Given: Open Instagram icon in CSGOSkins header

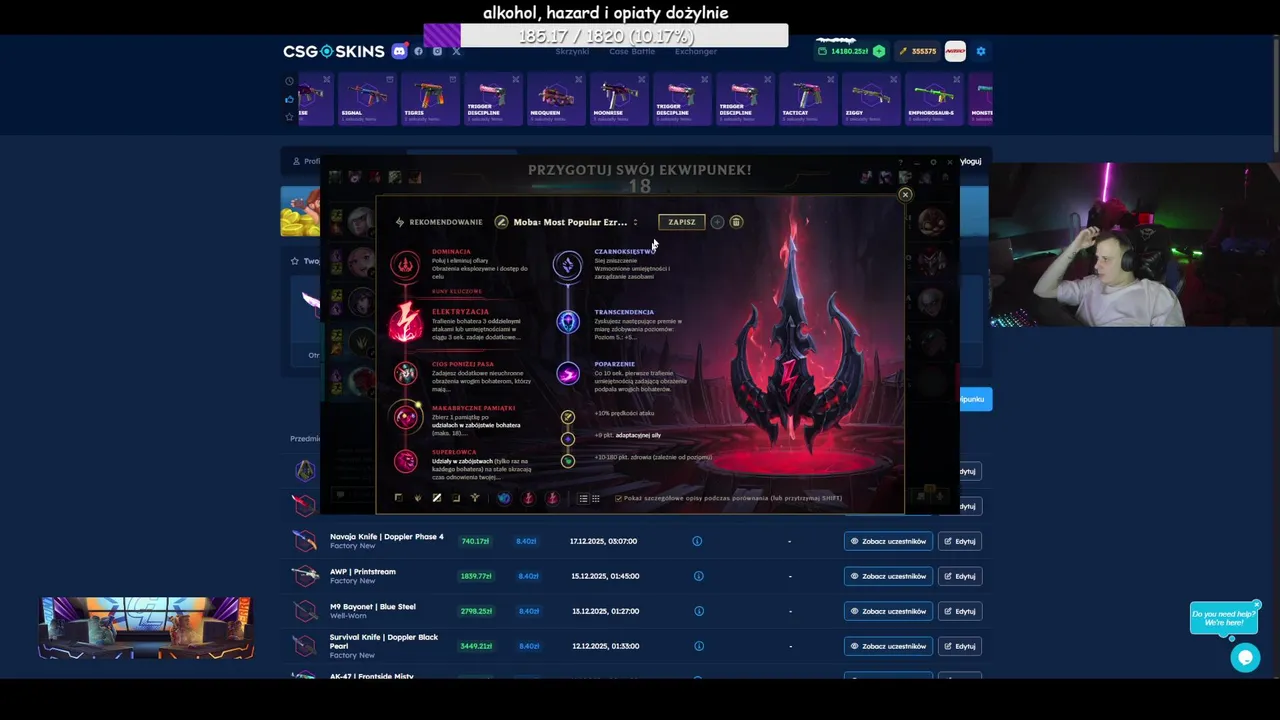Looking at the screenshot, I should click(x=437, y=51).
